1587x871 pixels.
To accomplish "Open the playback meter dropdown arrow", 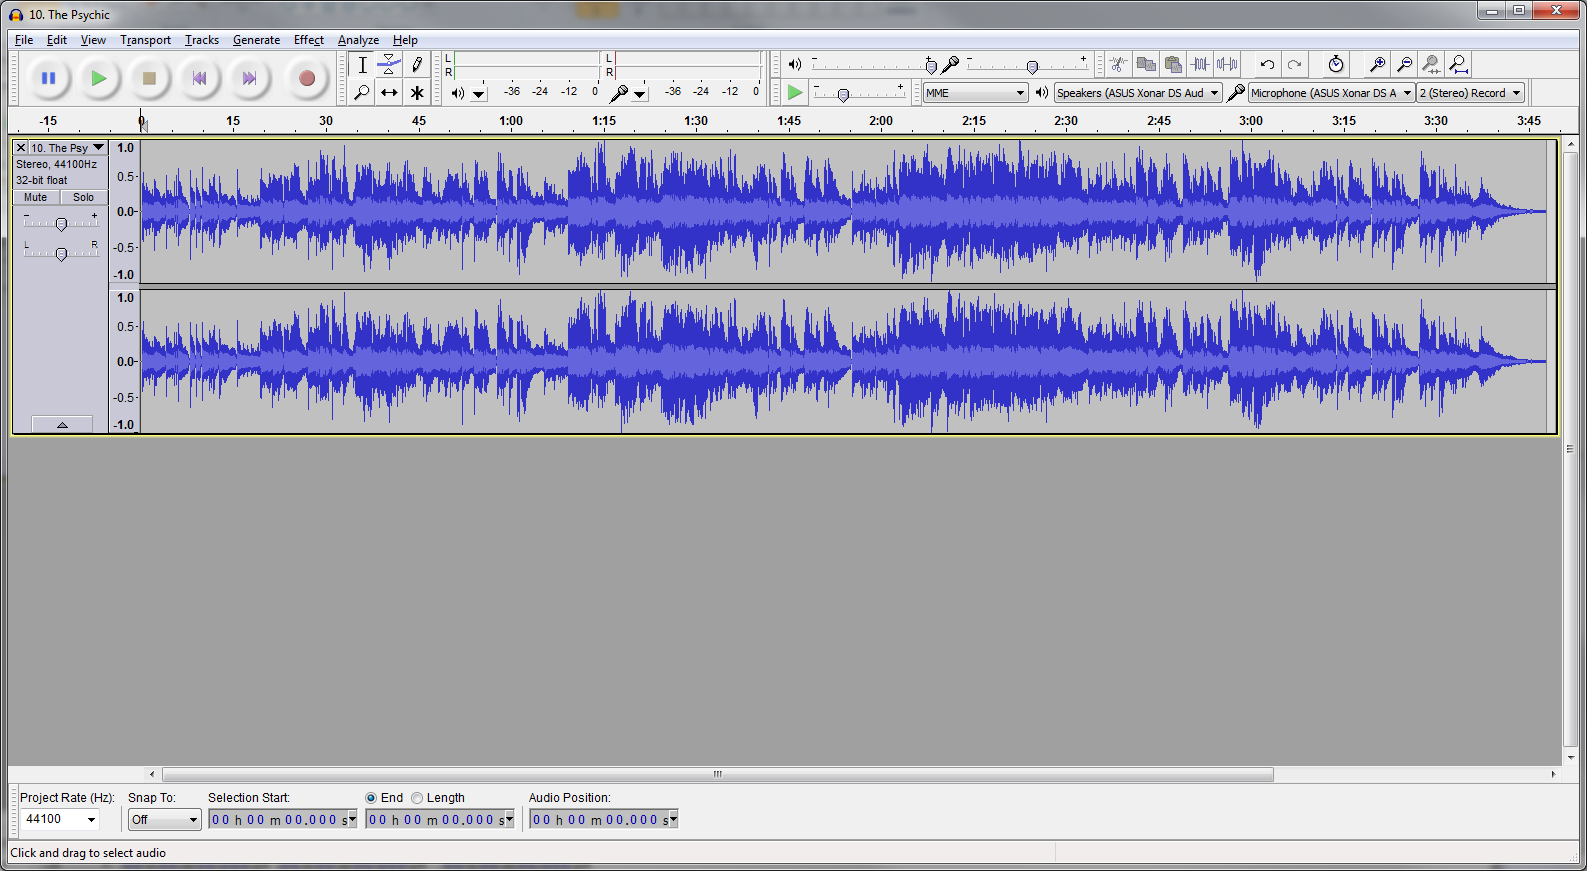I will 479,94.
